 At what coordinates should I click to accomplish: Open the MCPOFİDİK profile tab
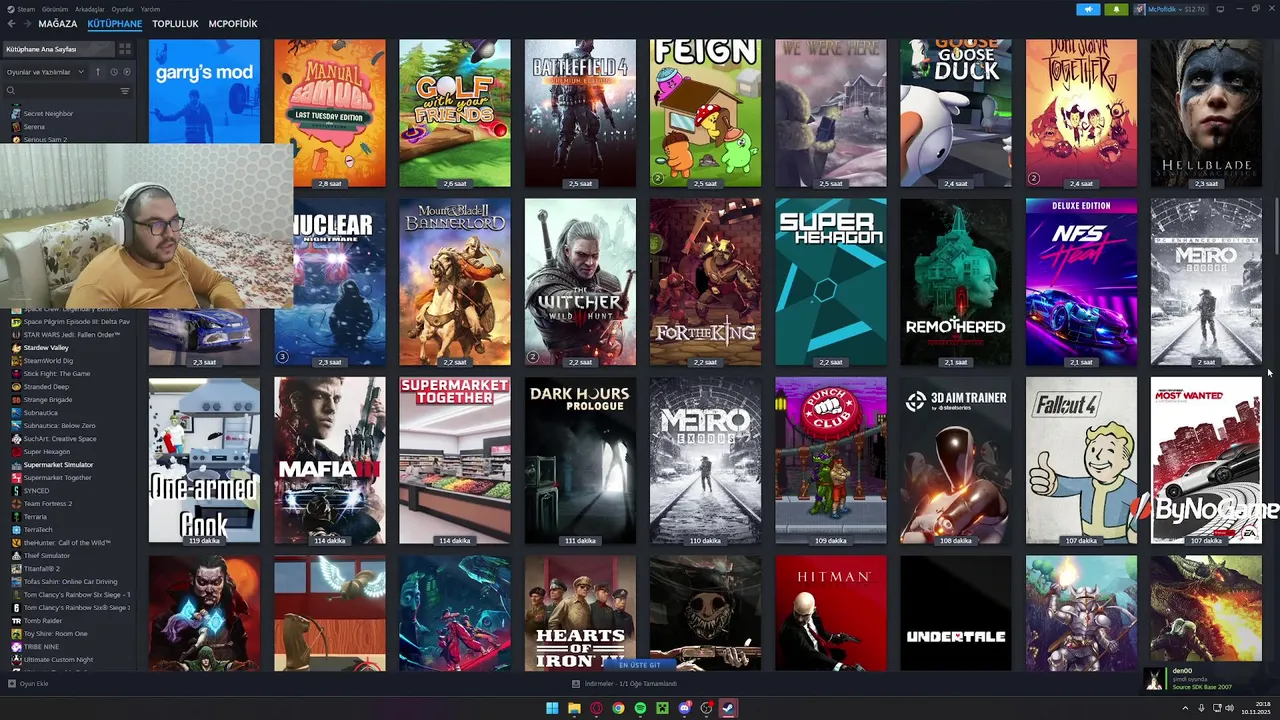(x=233, y=23)
